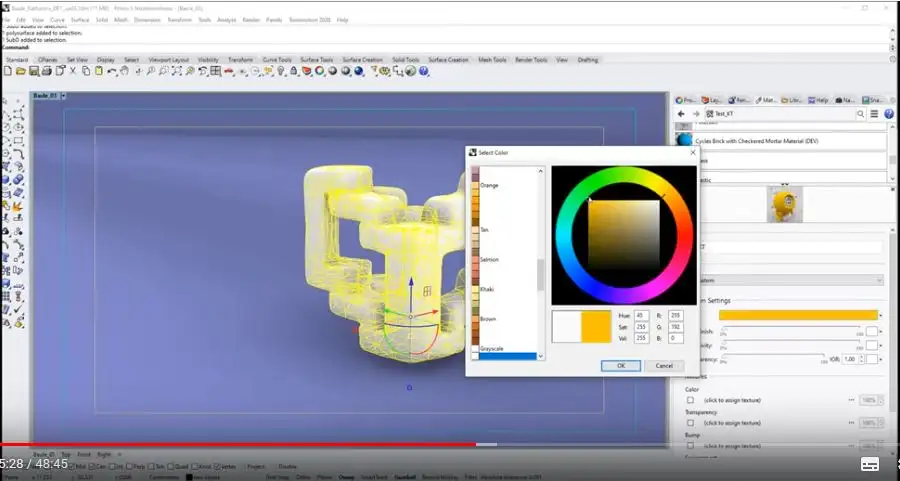The width and height of the screenshot is (900, 481).
Task: Click the Cycles Brick with Checkered Mortar material
Action: (781, 141)
